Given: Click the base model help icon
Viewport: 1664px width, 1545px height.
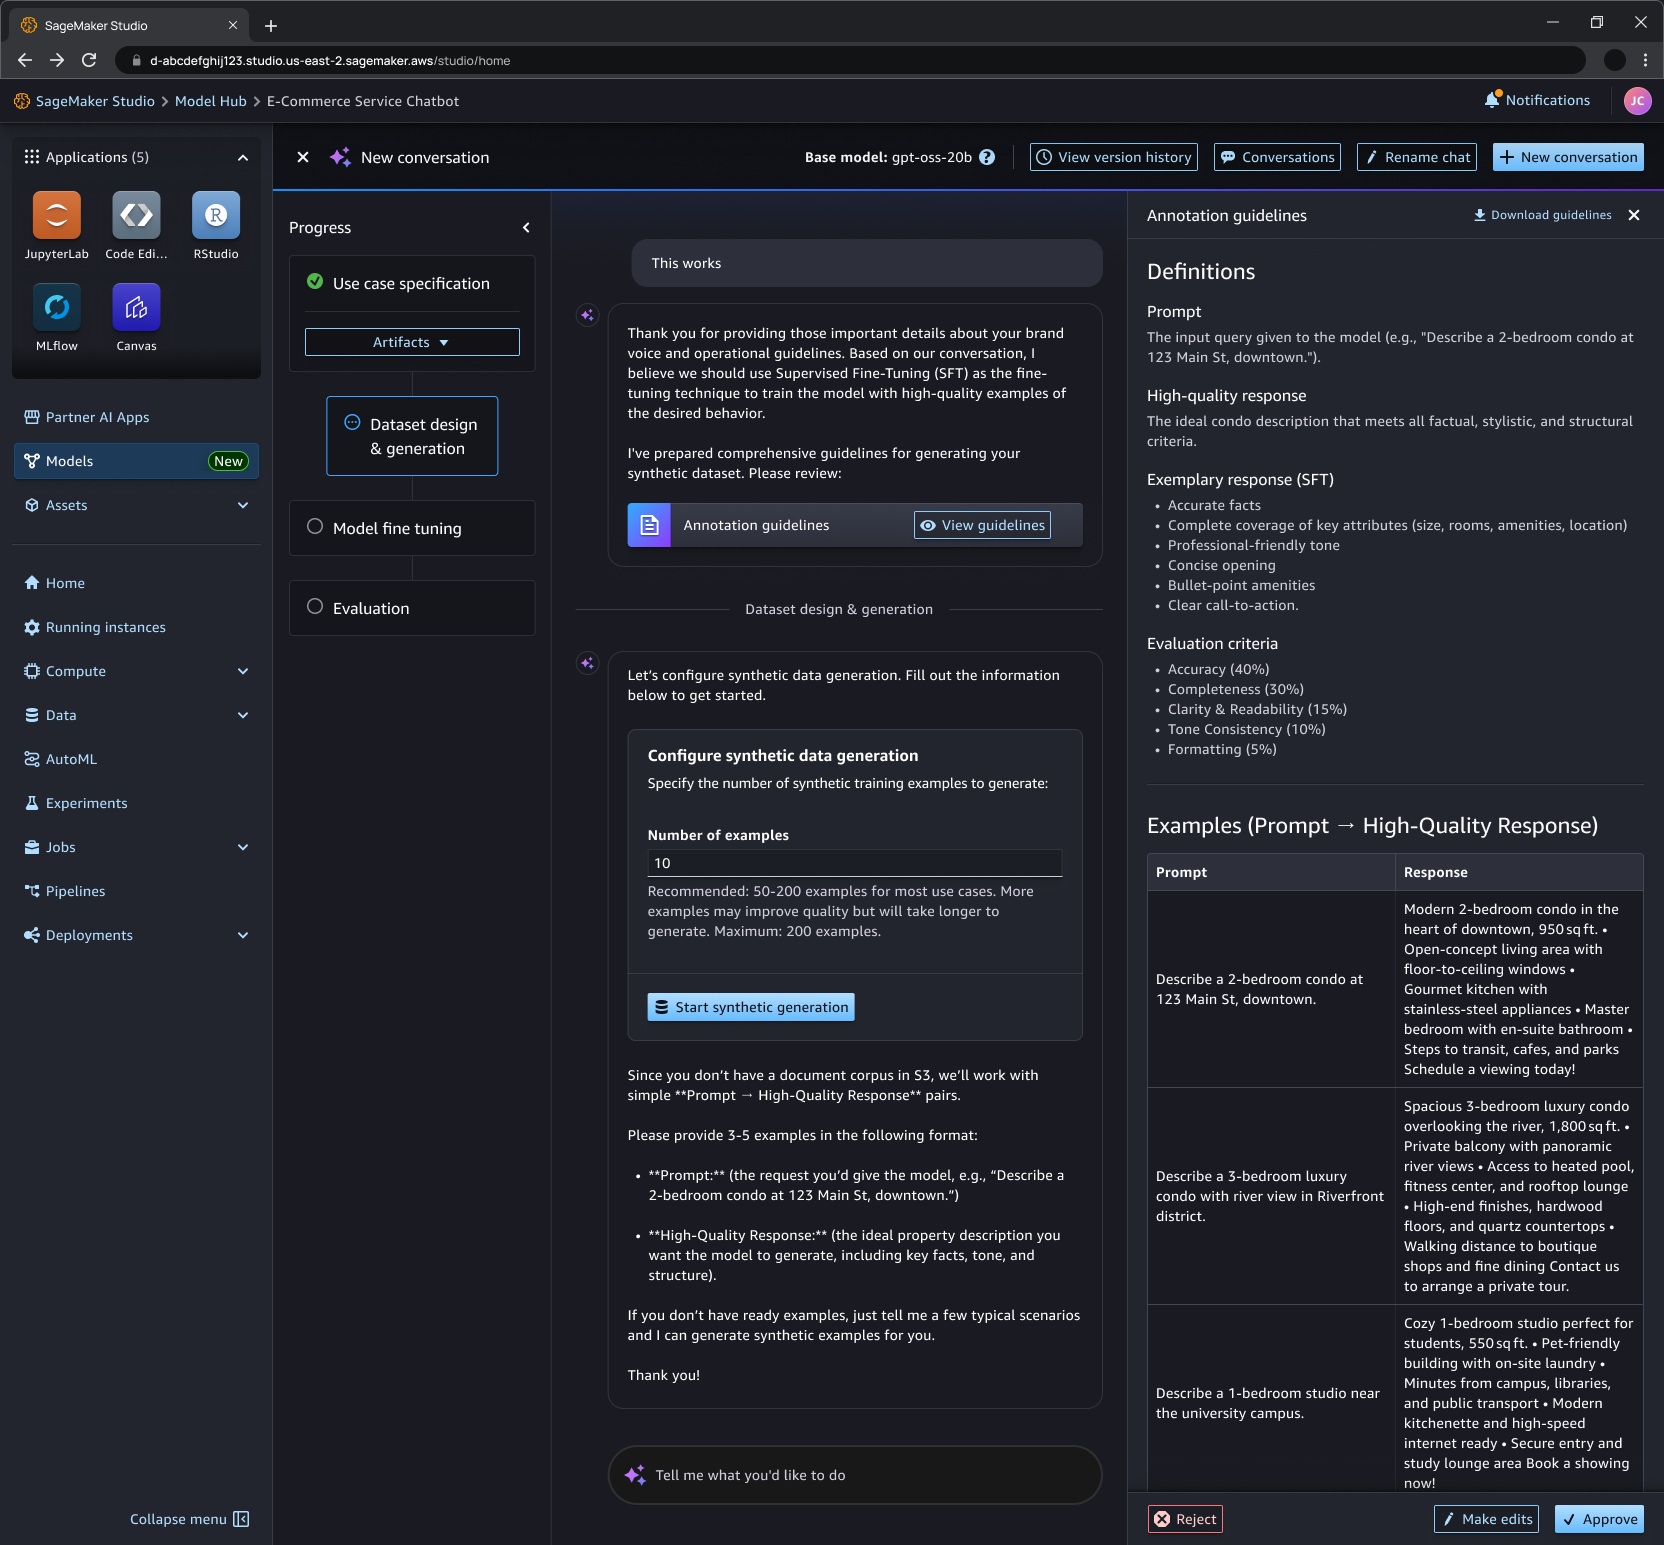Looking at the screenshot, I should tap(987, 157).
